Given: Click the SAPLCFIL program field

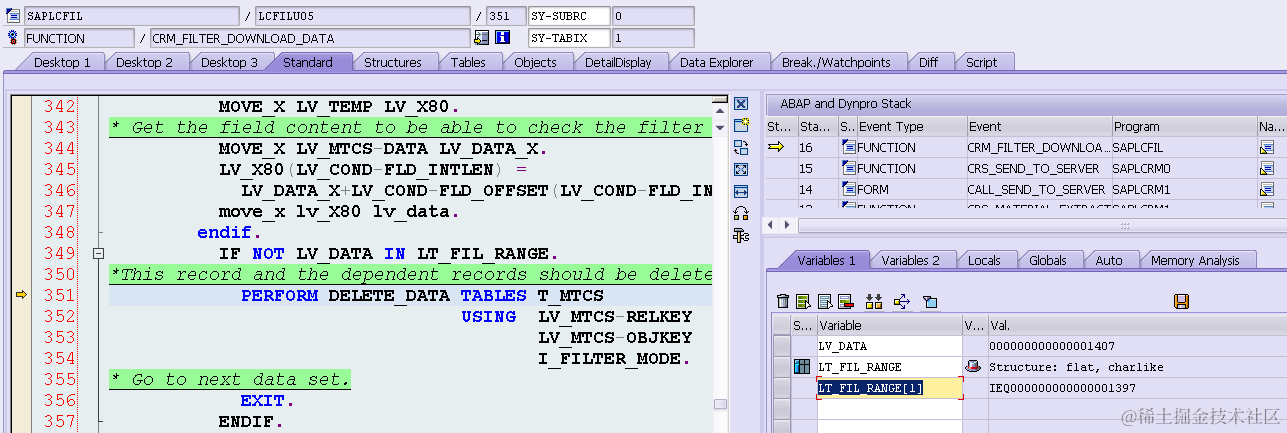Looking at the screenshot, I should (x=131, y=16).
